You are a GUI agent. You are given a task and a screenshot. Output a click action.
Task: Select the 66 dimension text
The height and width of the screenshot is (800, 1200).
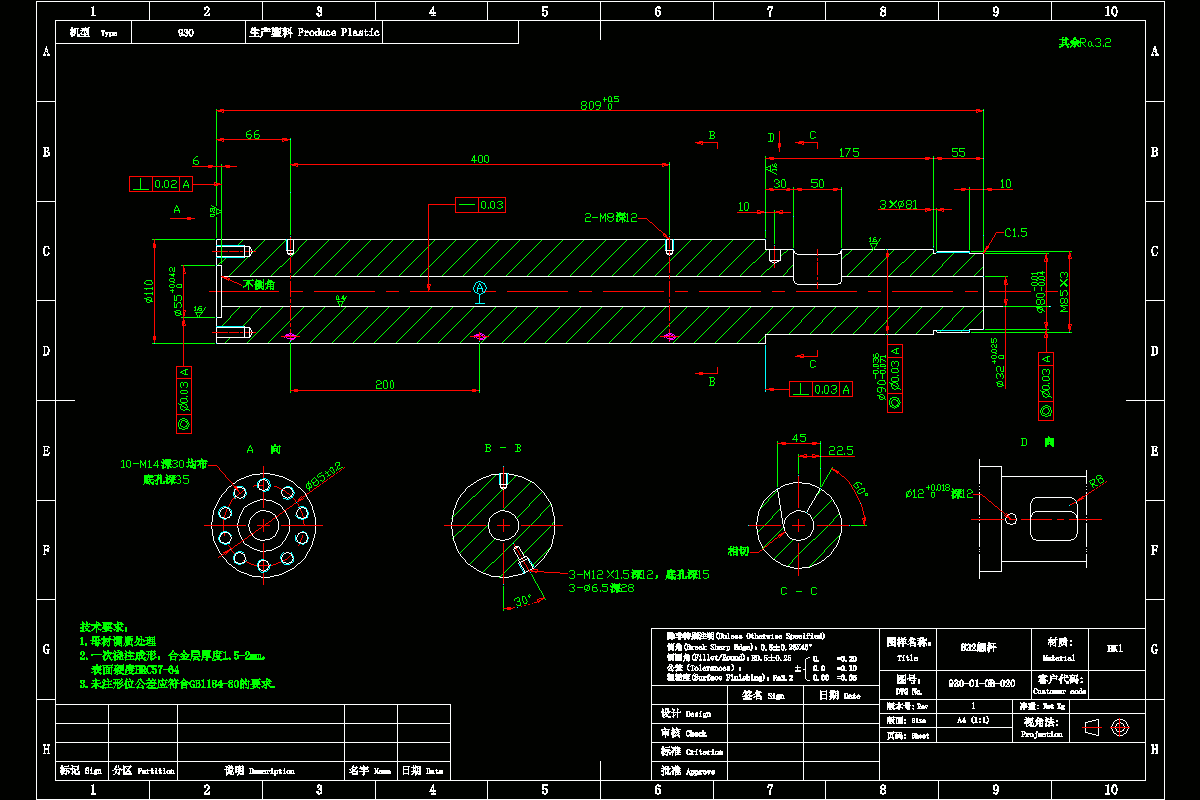pos(253,134)
